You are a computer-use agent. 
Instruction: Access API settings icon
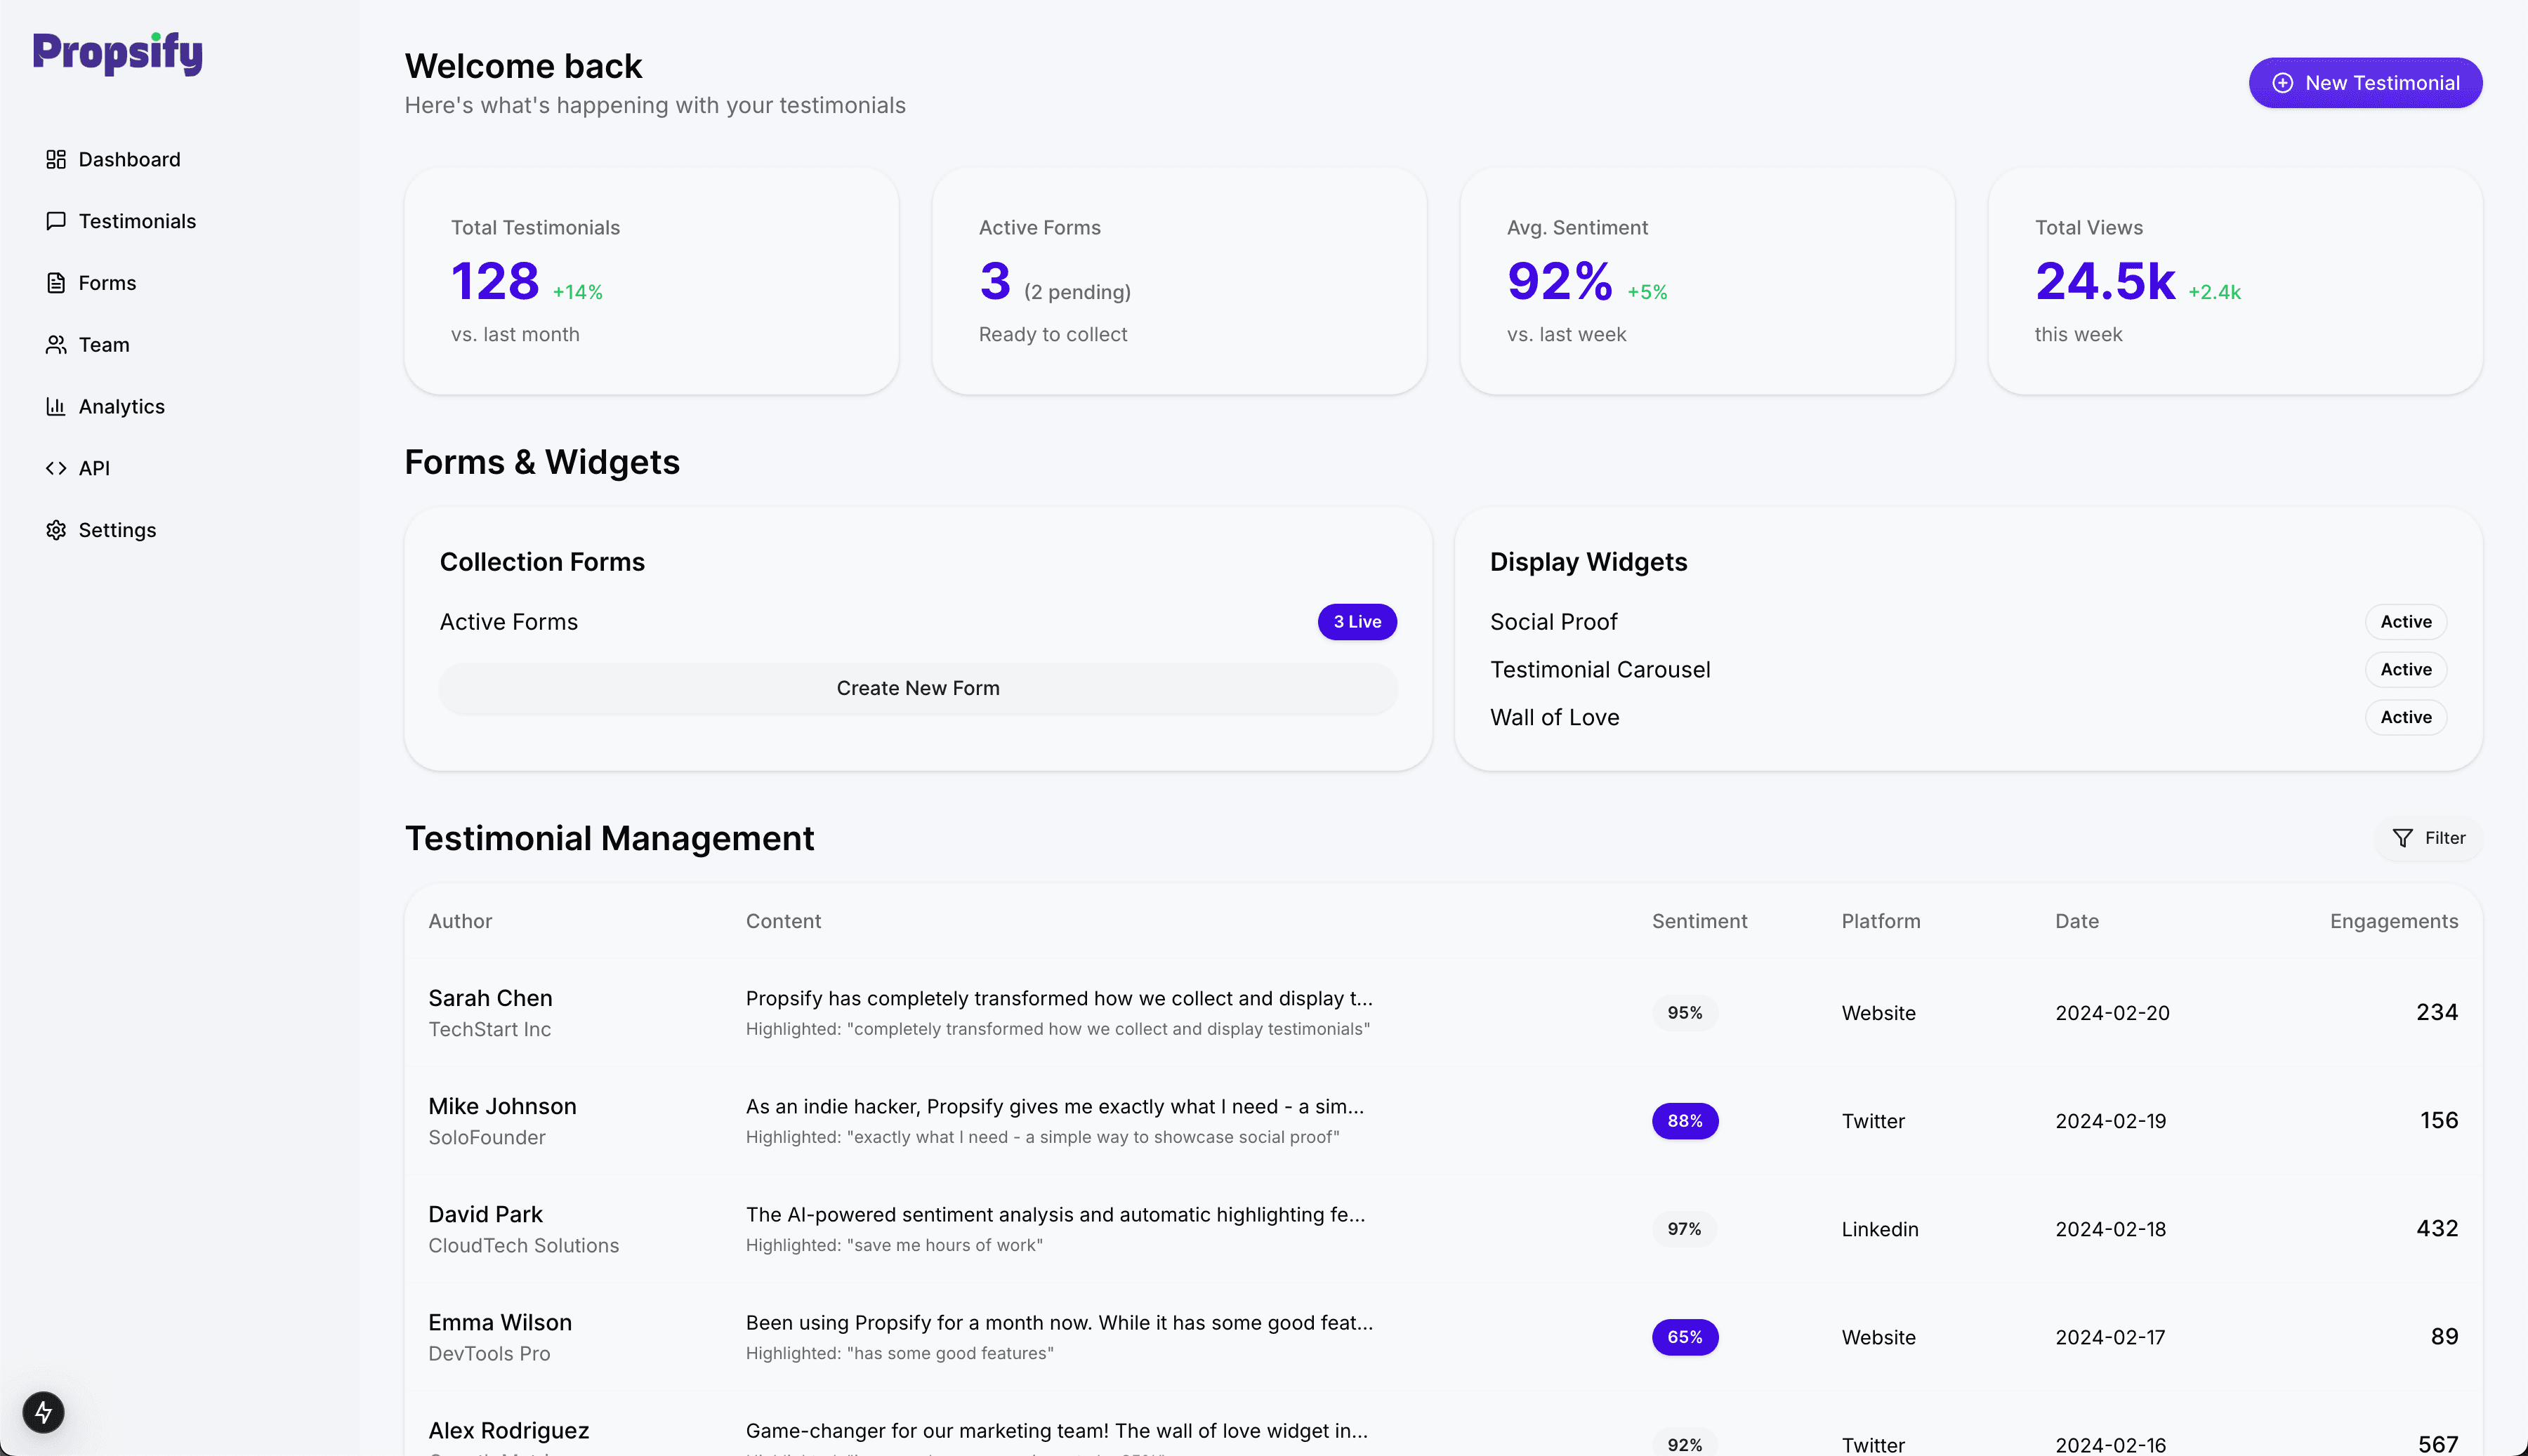point(55,468)
